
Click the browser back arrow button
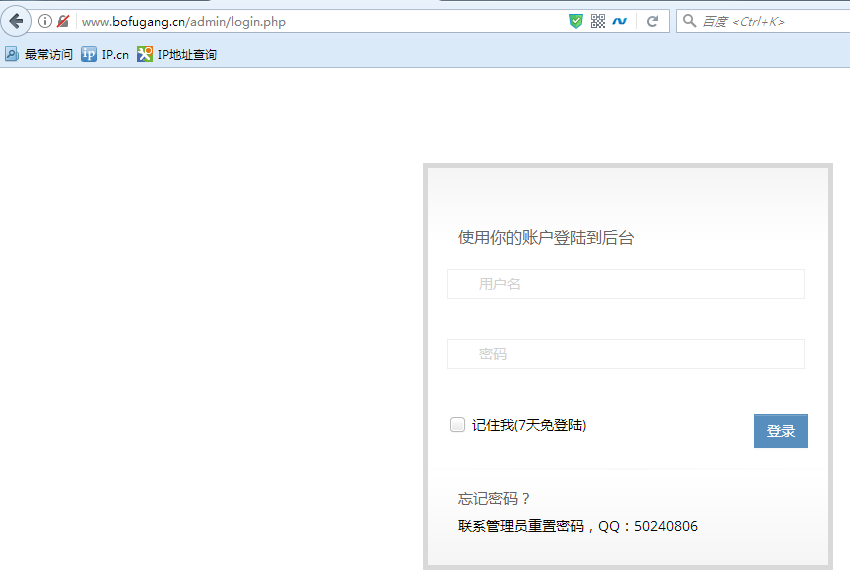click(16, 21)
